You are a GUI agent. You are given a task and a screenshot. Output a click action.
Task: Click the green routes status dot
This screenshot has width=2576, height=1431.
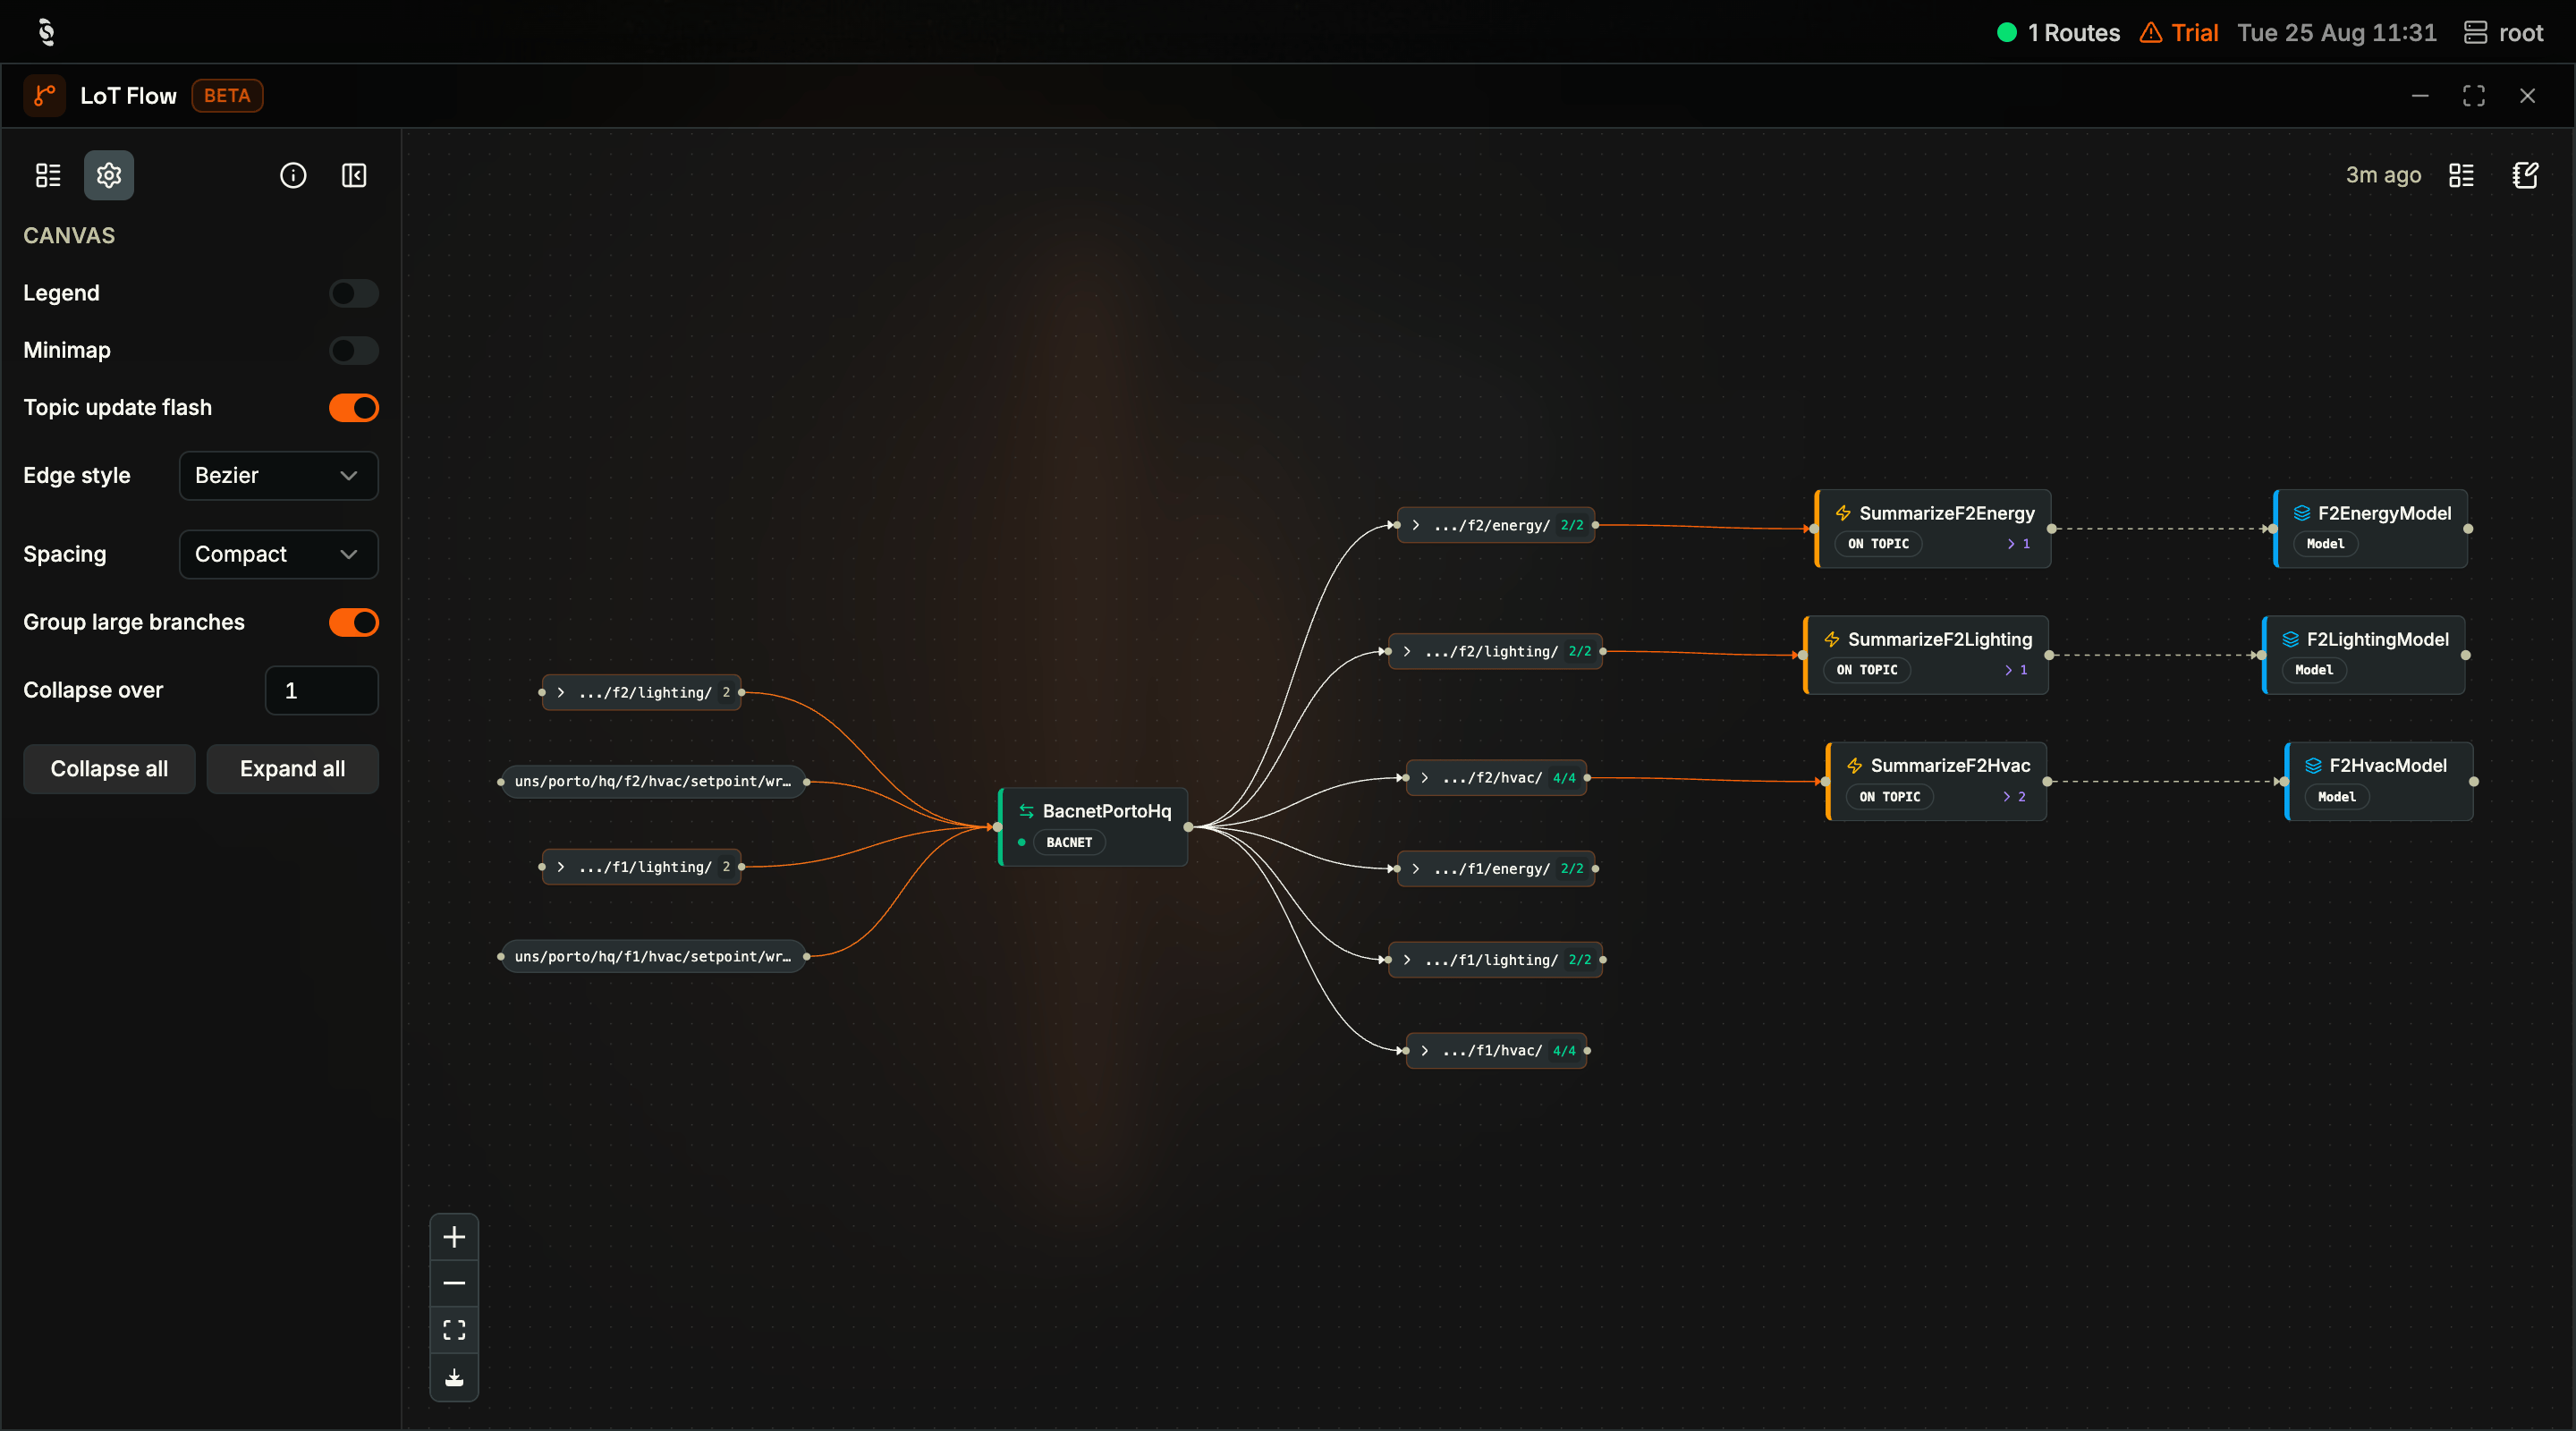click(x=2006, y=33)
